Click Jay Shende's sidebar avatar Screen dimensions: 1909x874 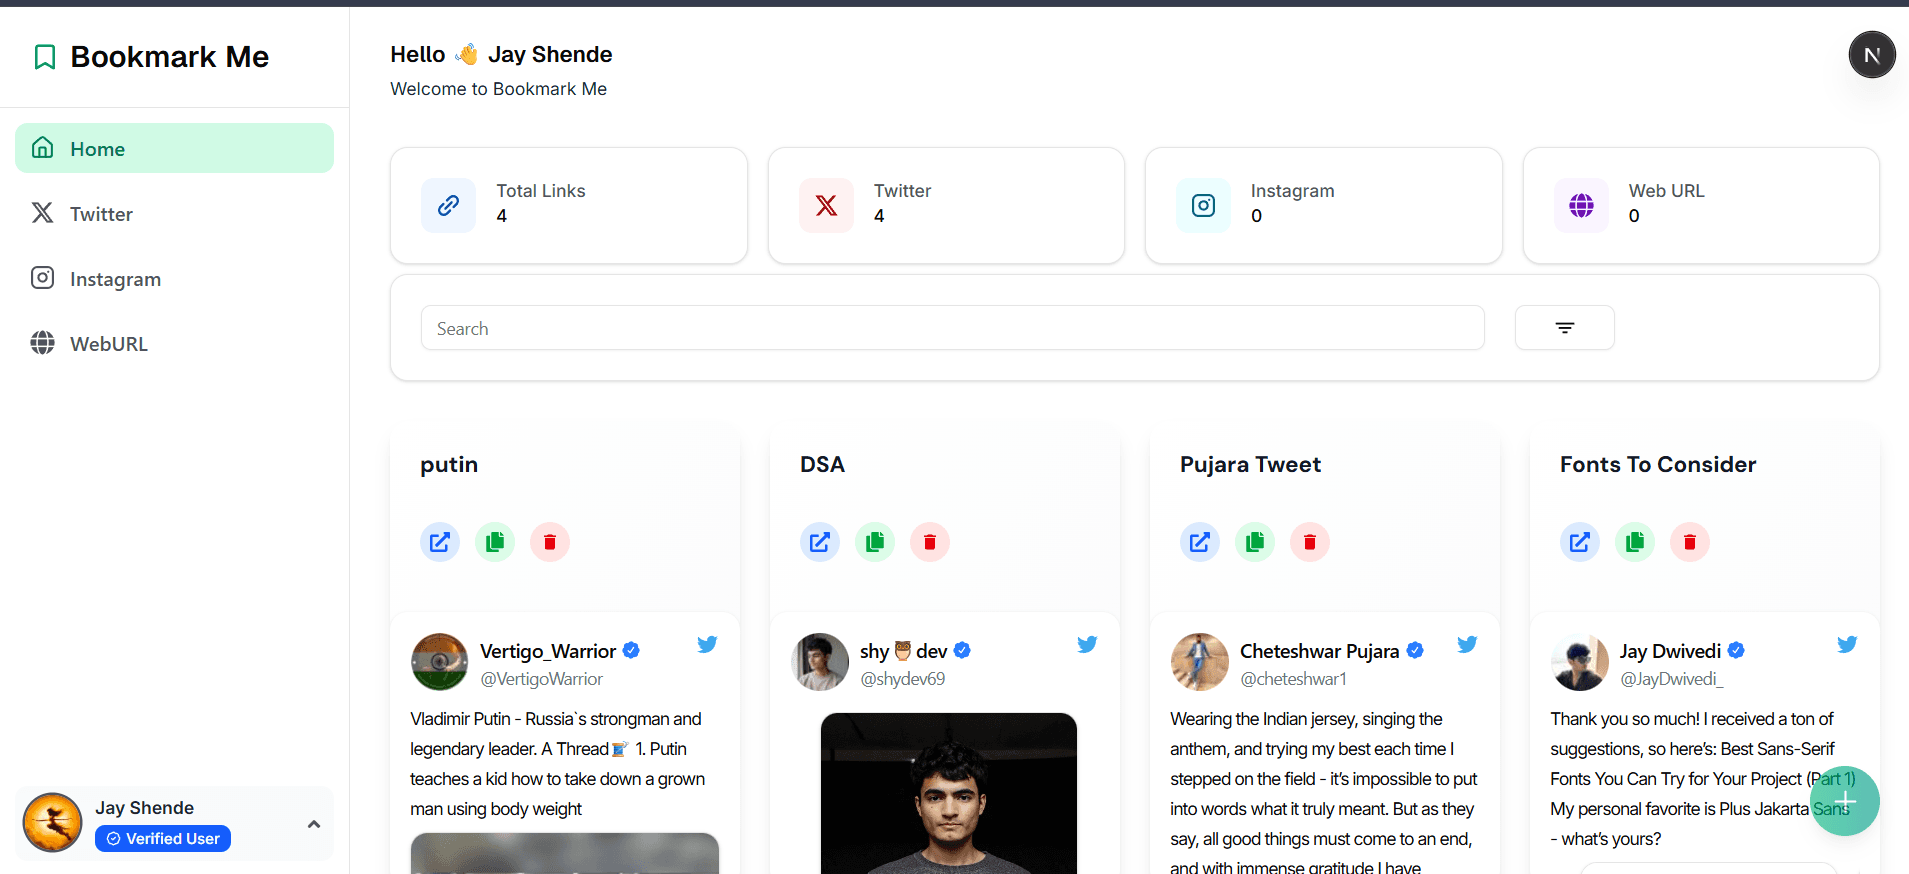pyautogui.click(x=52, y=823)
